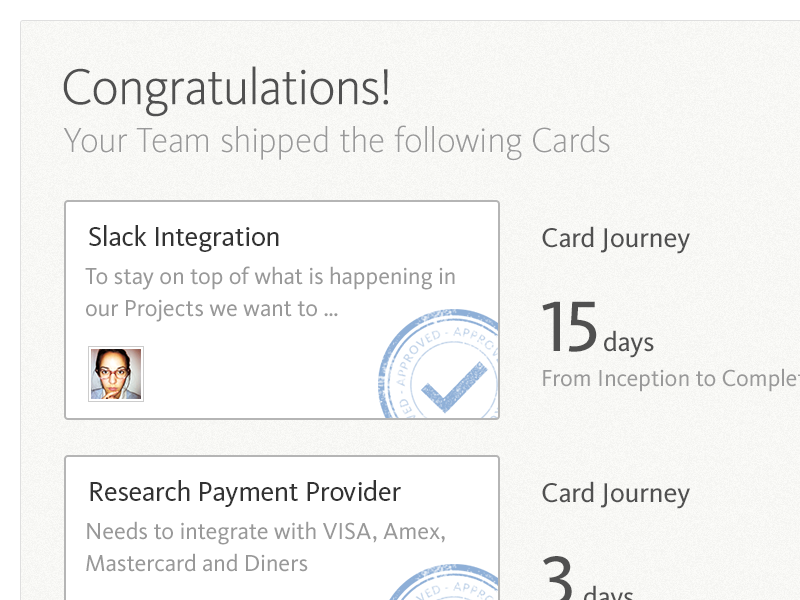This screenshot has height=600, width=800.
Task: Click the approved stamp on Slack Integration
Action: [439, 364]
